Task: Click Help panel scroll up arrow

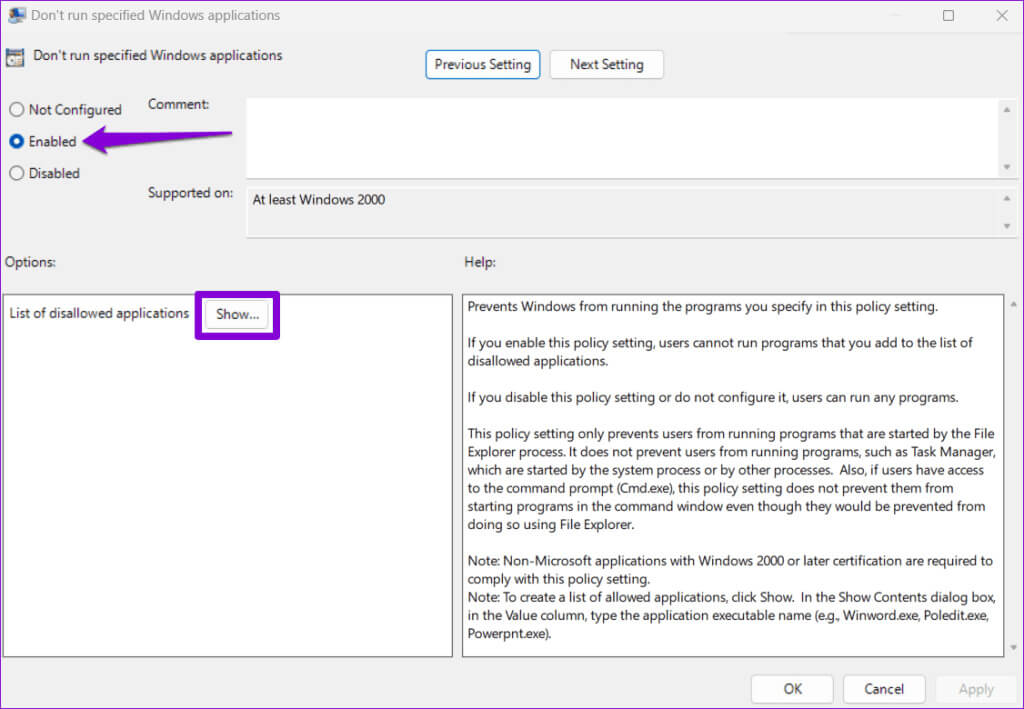Action: click(1014, 304)
